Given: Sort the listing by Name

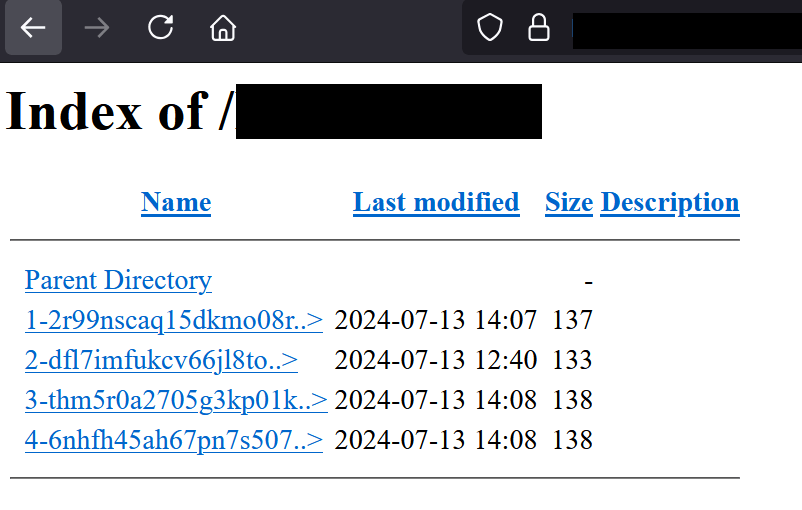Looking at the screenshot, I should coord(176,202).
